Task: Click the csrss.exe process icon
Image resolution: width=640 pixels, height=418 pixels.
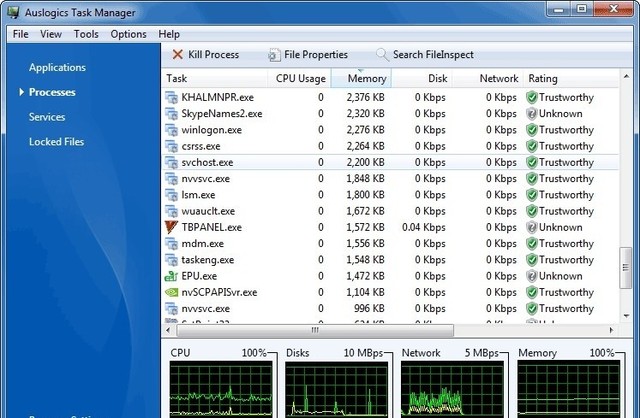Action: (171, 146)
